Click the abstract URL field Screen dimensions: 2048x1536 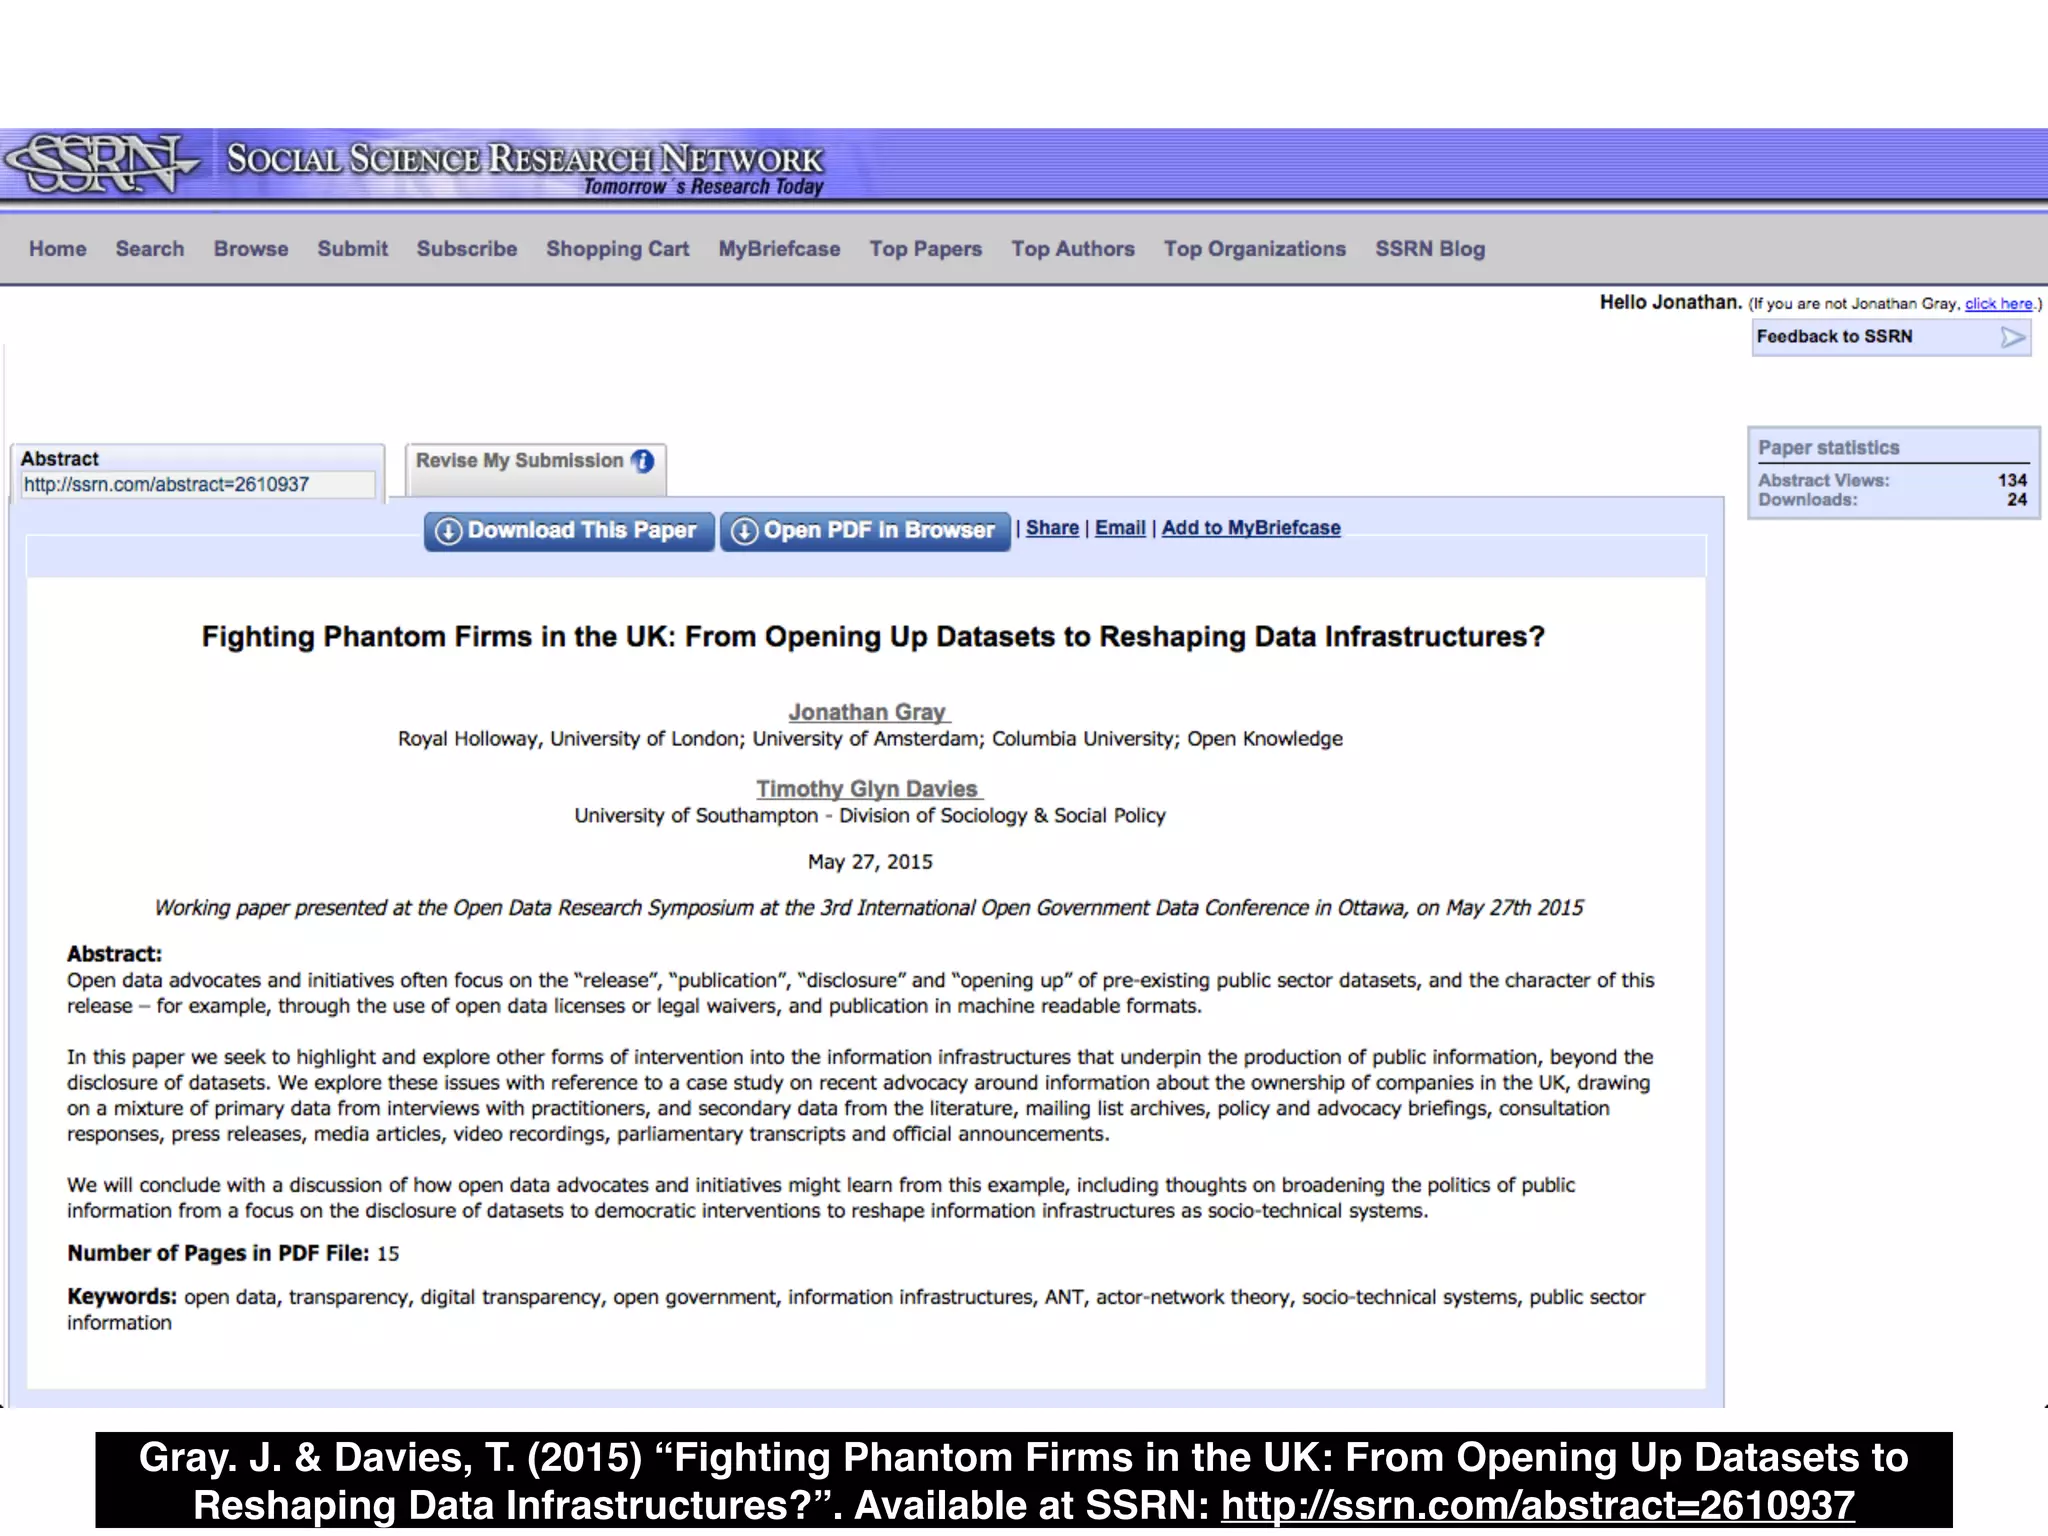click(197, 485)
